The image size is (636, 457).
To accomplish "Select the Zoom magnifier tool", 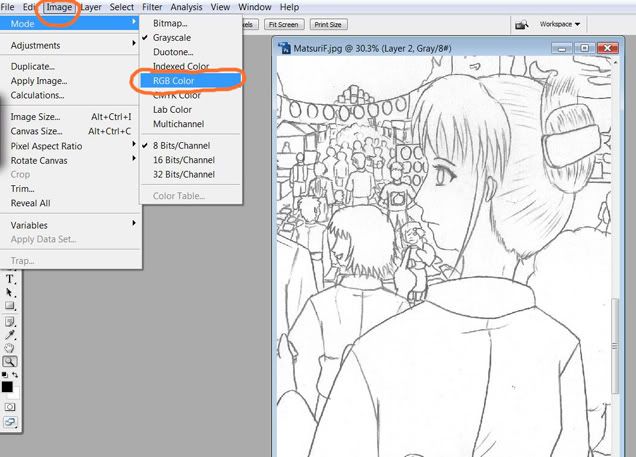I will [x=10, y=361].
